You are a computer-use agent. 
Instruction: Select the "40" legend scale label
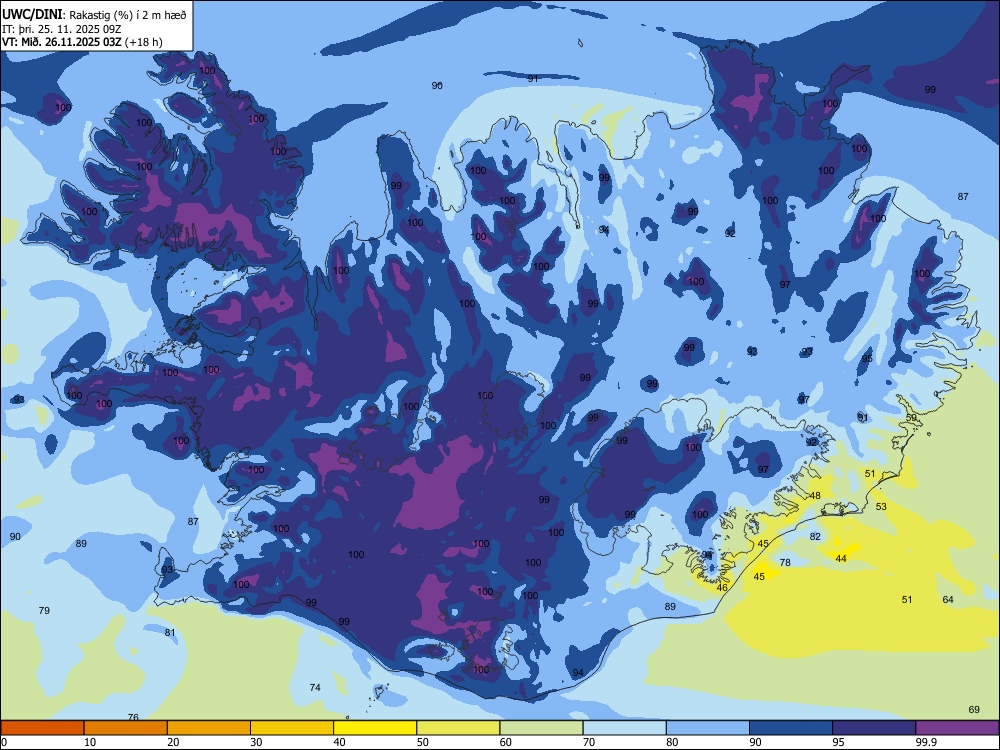[x=339, y=742]
